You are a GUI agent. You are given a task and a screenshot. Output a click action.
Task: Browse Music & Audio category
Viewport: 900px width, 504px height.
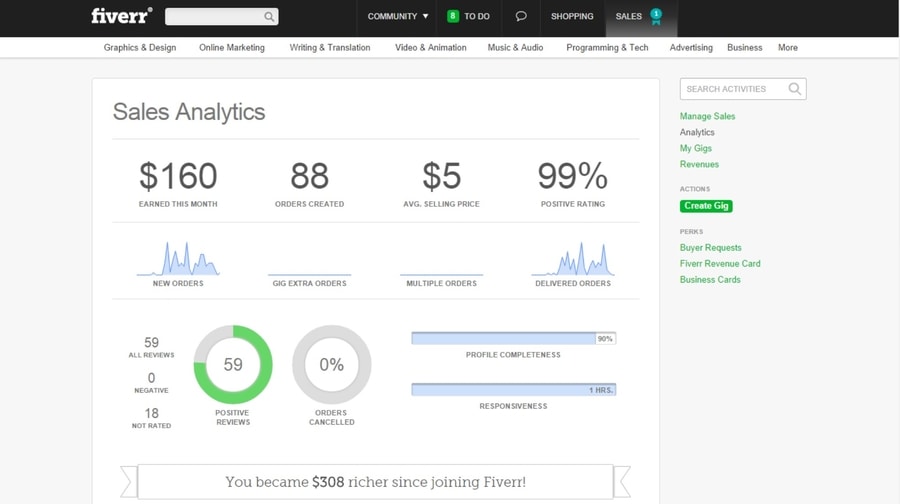pos(515,48)
